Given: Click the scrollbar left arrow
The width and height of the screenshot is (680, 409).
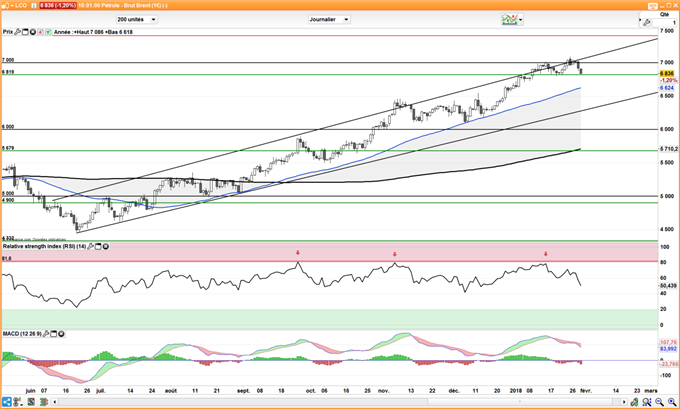Looking at the screenshot, I should pos(55,402).
